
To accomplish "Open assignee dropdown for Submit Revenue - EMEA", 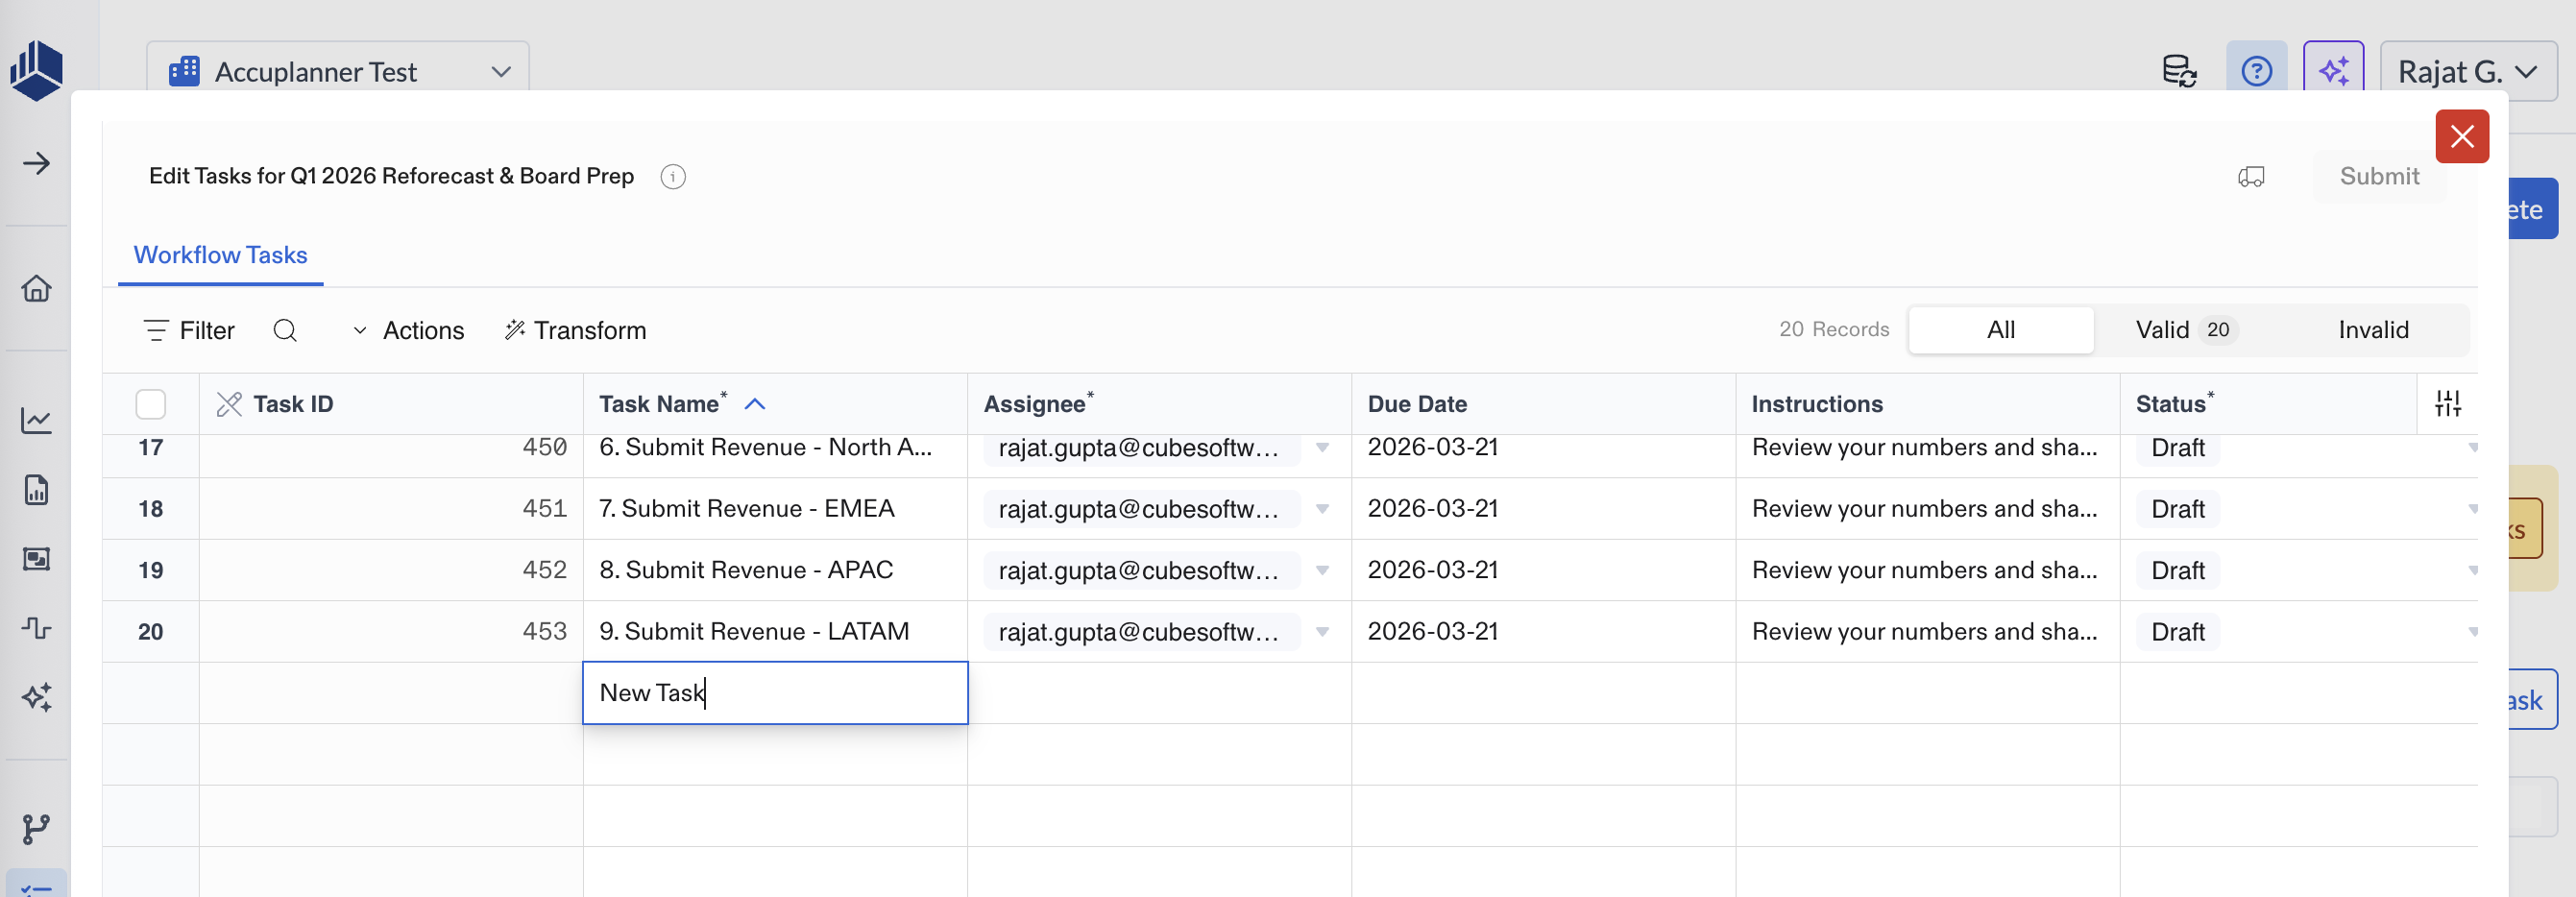I will 1322,509.
